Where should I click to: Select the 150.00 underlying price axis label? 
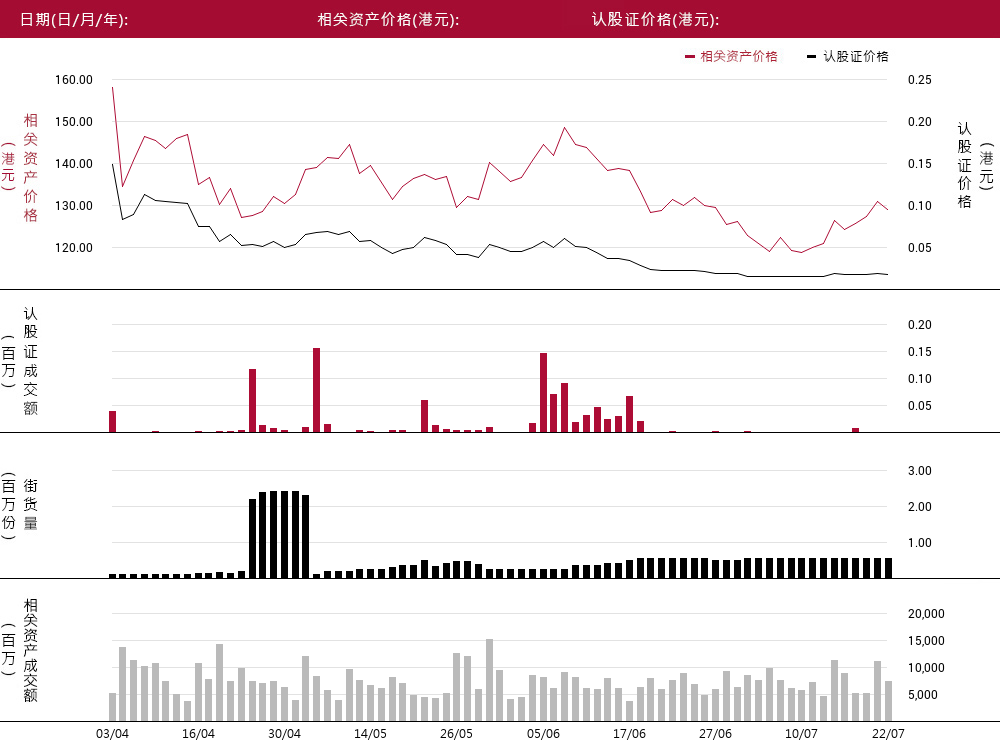[x=74, y=122]
